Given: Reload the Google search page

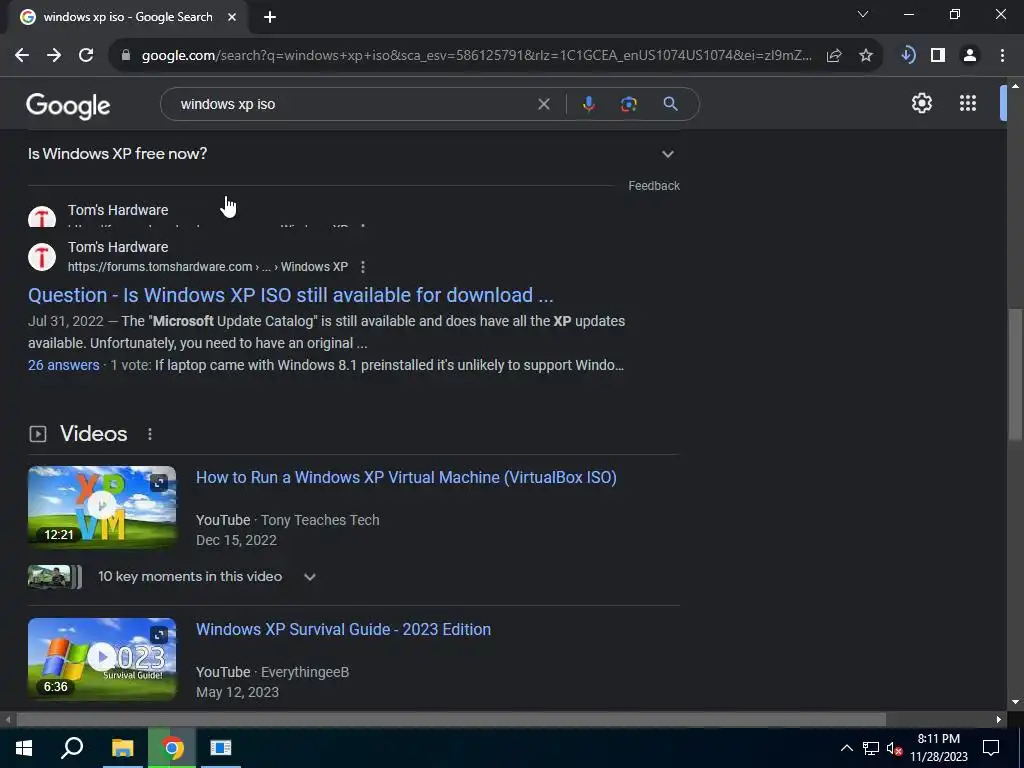Looking at the screenshot, I should pyautogui.click(x=86, y=56).
